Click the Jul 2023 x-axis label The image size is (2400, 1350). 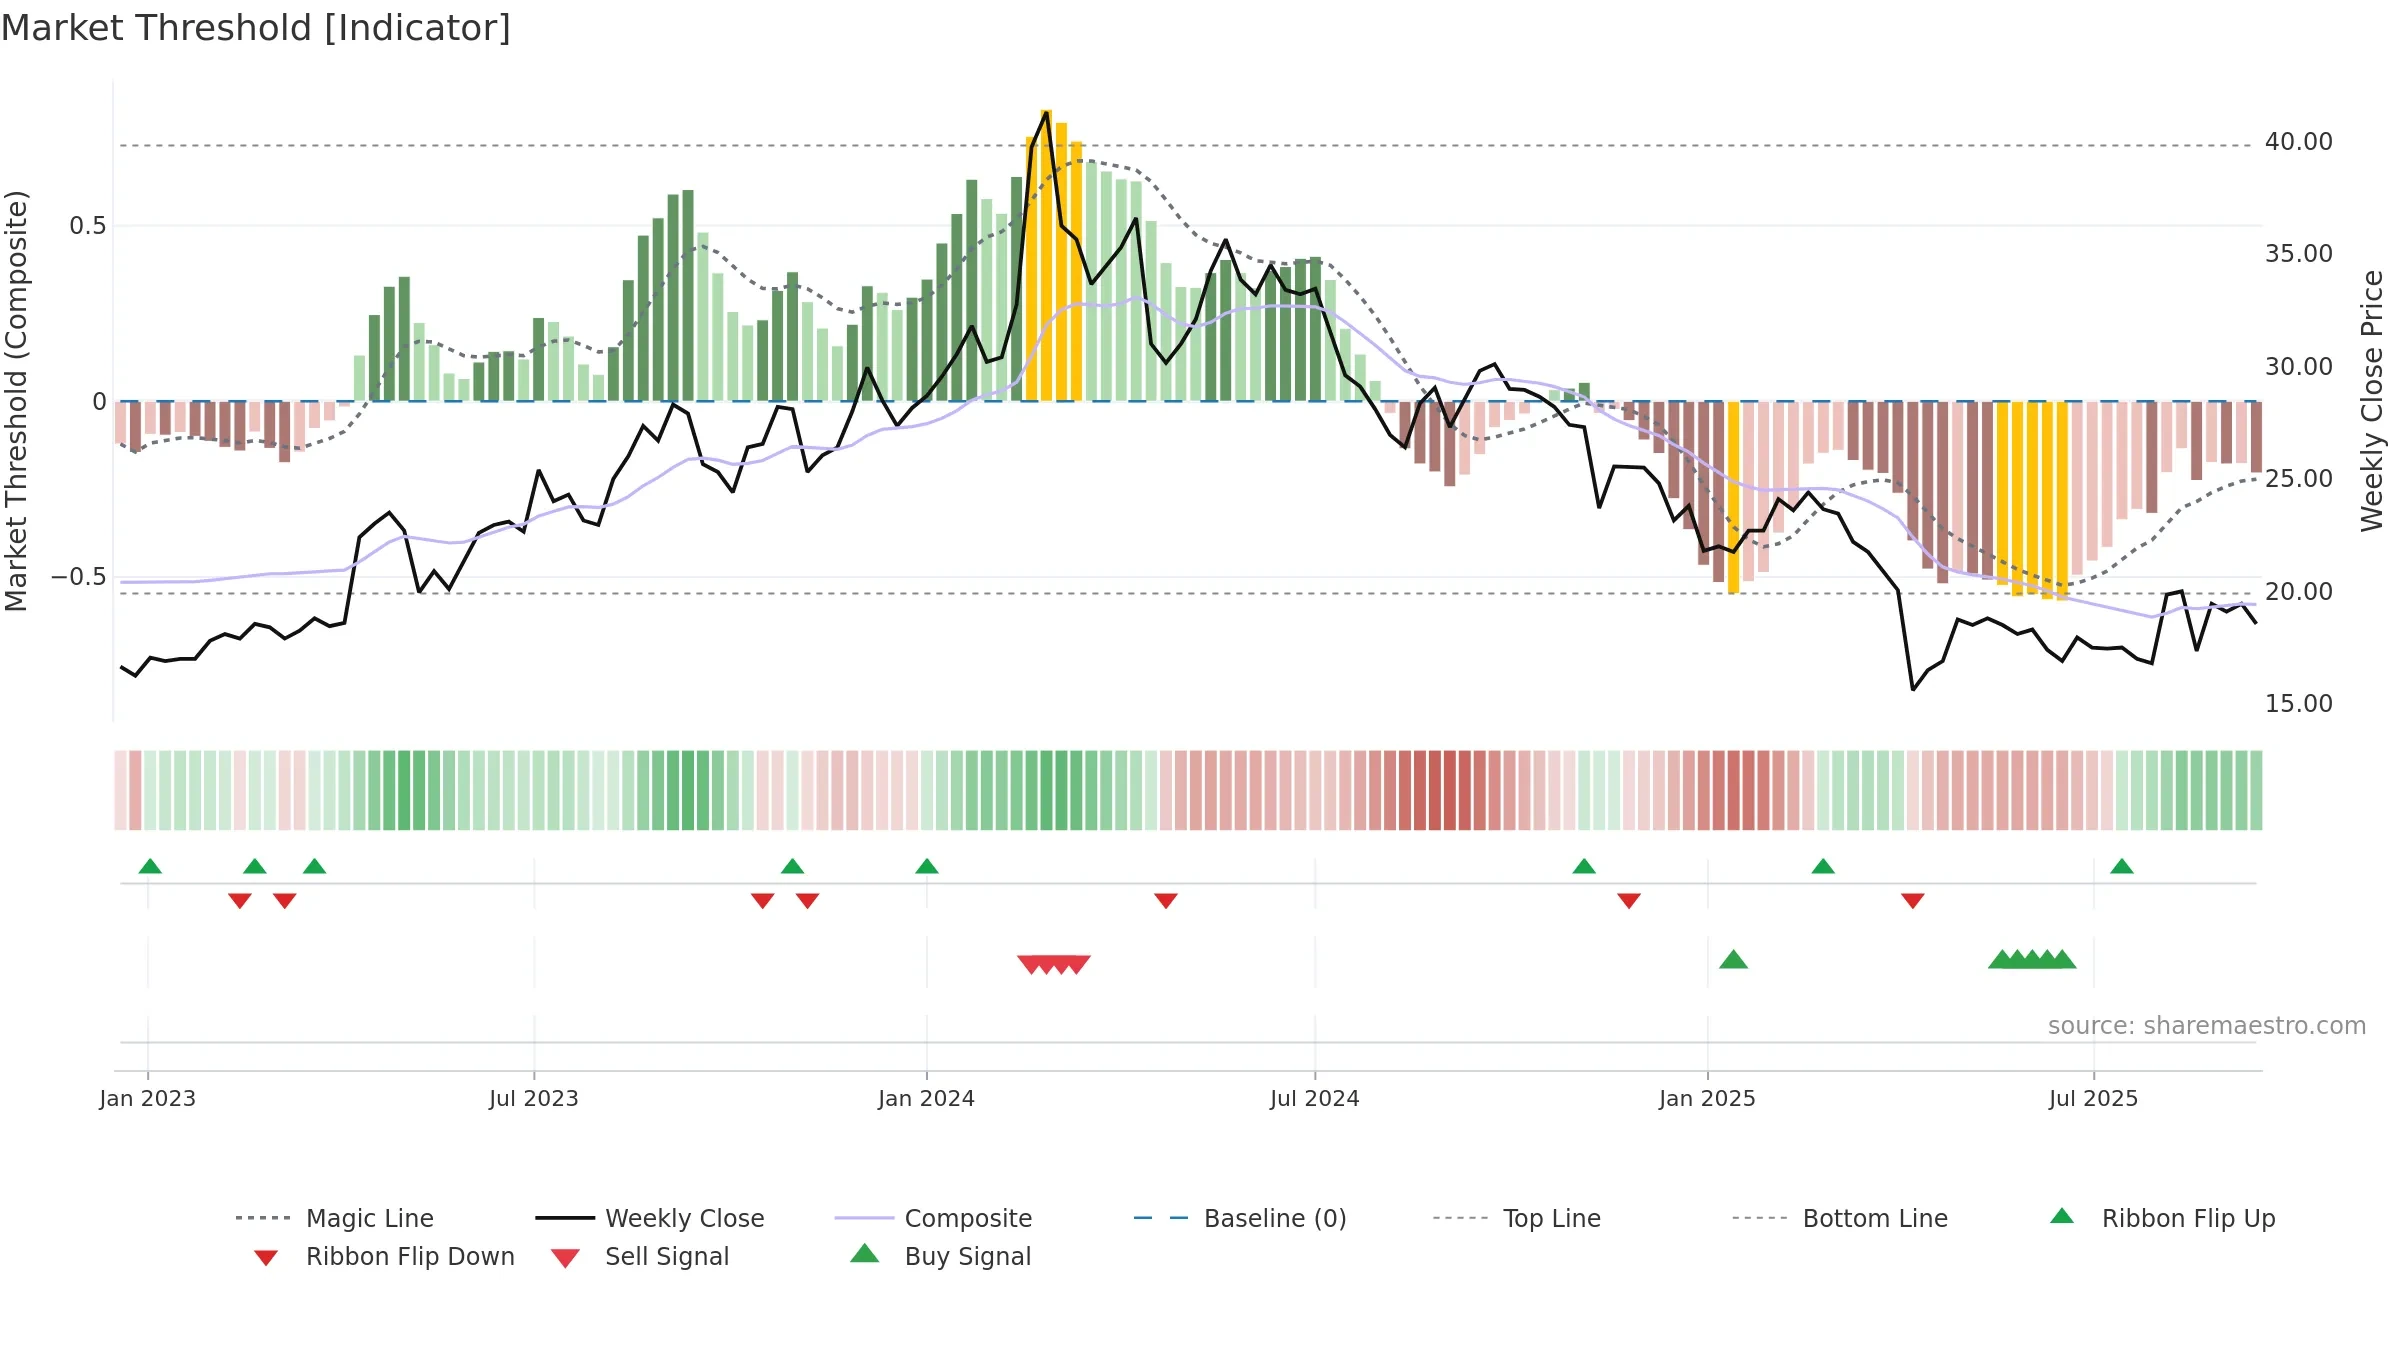pyautogui.click(x=534, y=1098)
